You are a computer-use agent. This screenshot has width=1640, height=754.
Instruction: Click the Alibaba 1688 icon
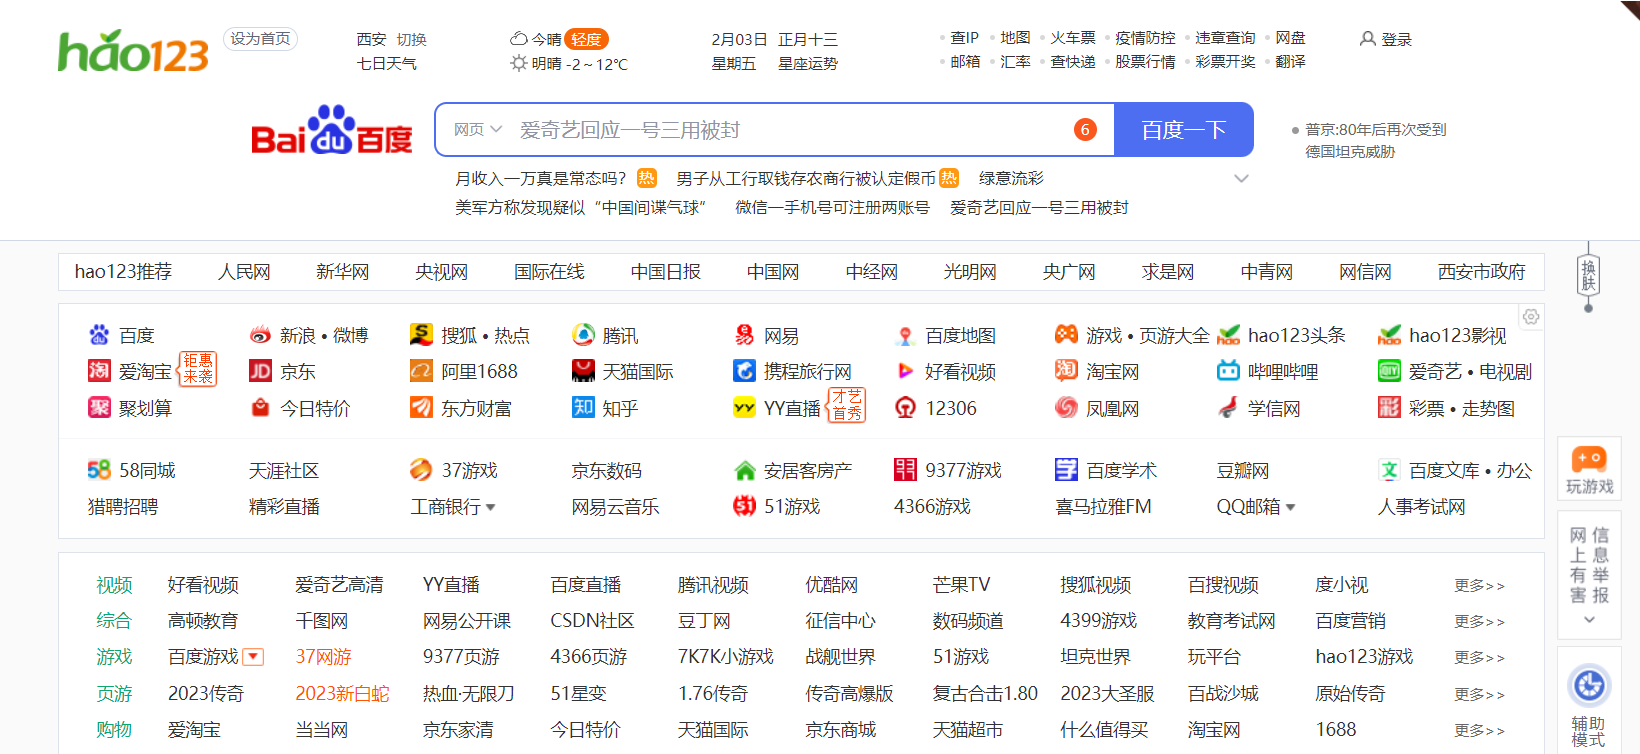point(421,371)
